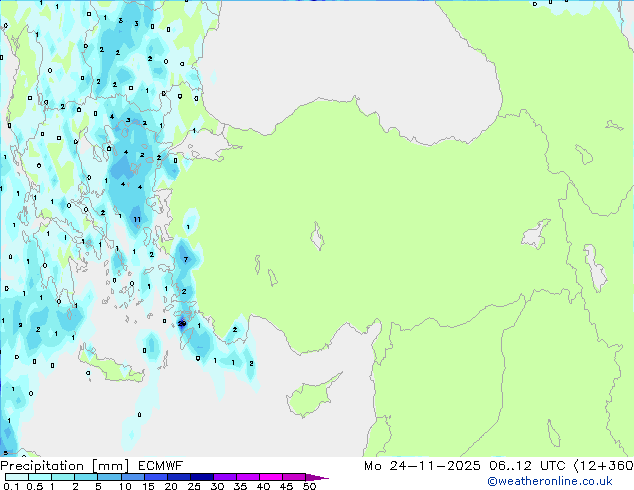Click the island of Crete on the map

[111, 367]
